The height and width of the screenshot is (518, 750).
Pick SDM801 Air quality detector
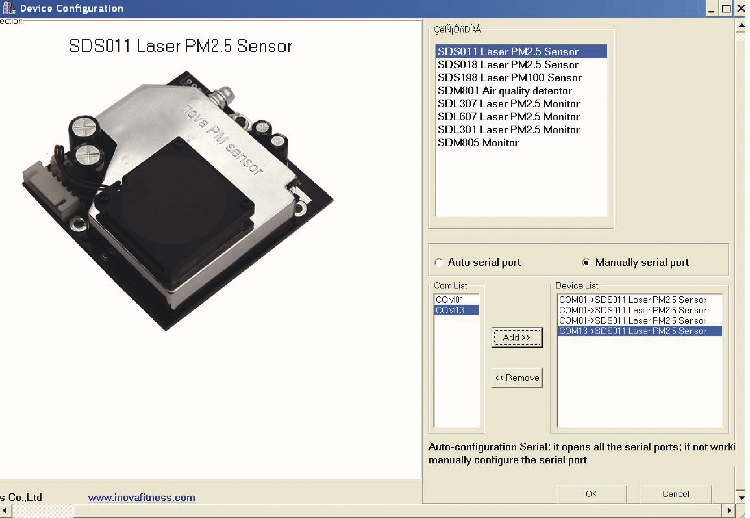click(x=504, y=90)
